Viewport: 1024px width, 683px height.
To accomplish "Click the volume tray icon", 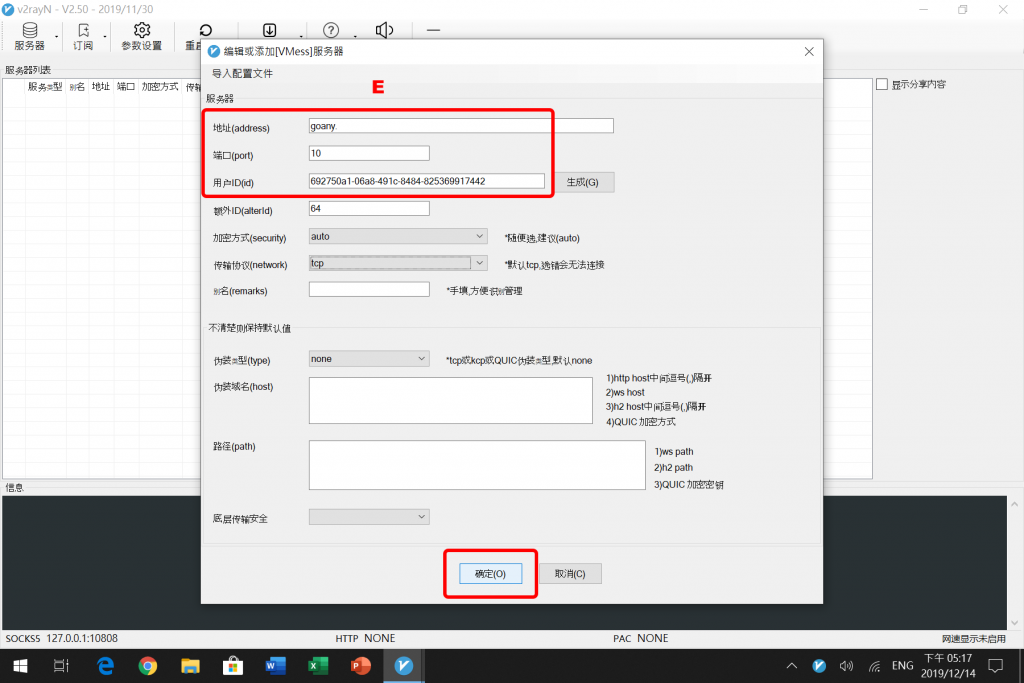I will pyautogui.click(x=846, y=666).
